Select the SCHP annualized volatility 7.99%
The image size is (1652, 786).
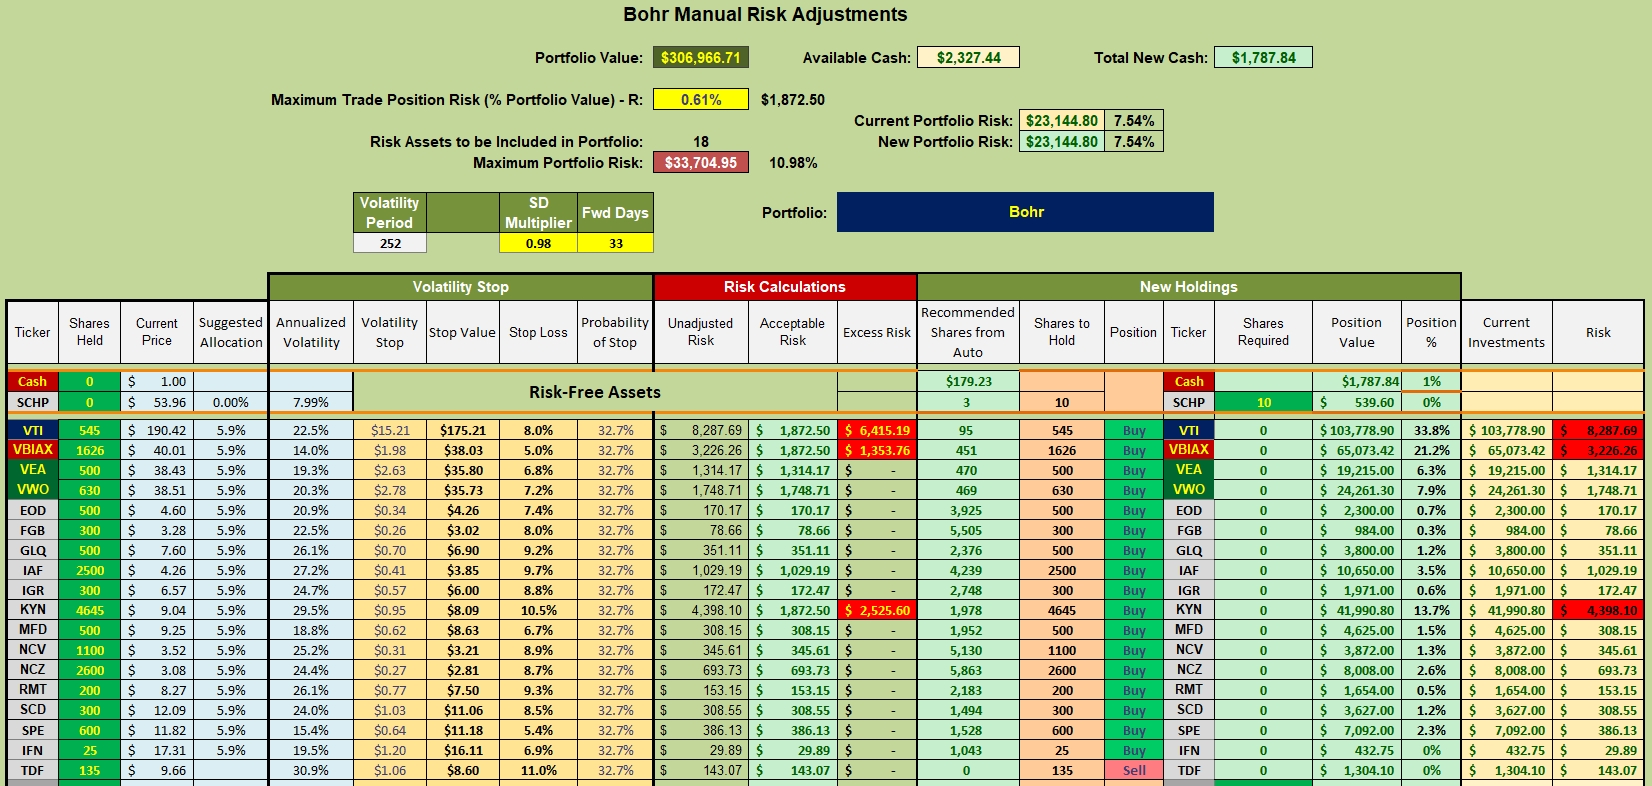point(311,402)
